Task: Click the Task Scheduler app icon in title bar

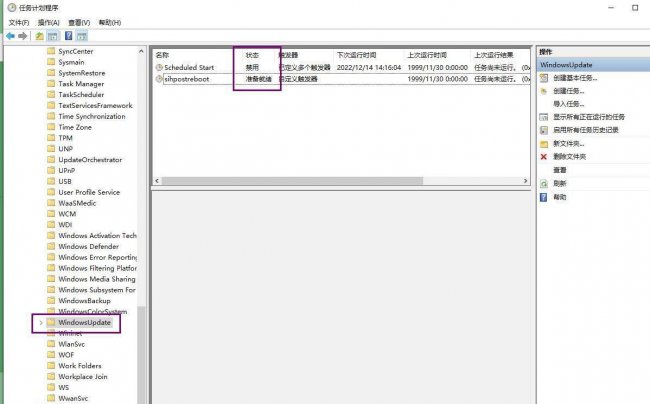Action: point(12,7)
